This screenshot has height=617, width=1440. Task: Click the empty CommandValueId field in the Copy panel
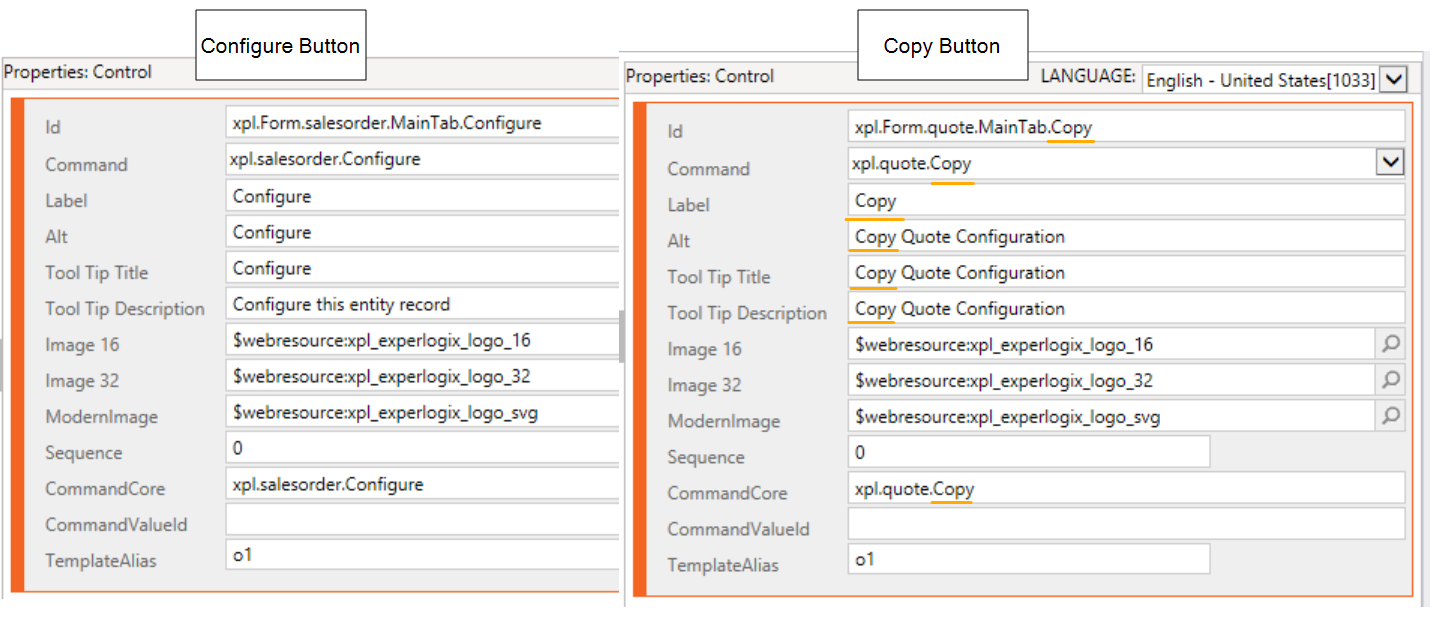[1126, 524]
